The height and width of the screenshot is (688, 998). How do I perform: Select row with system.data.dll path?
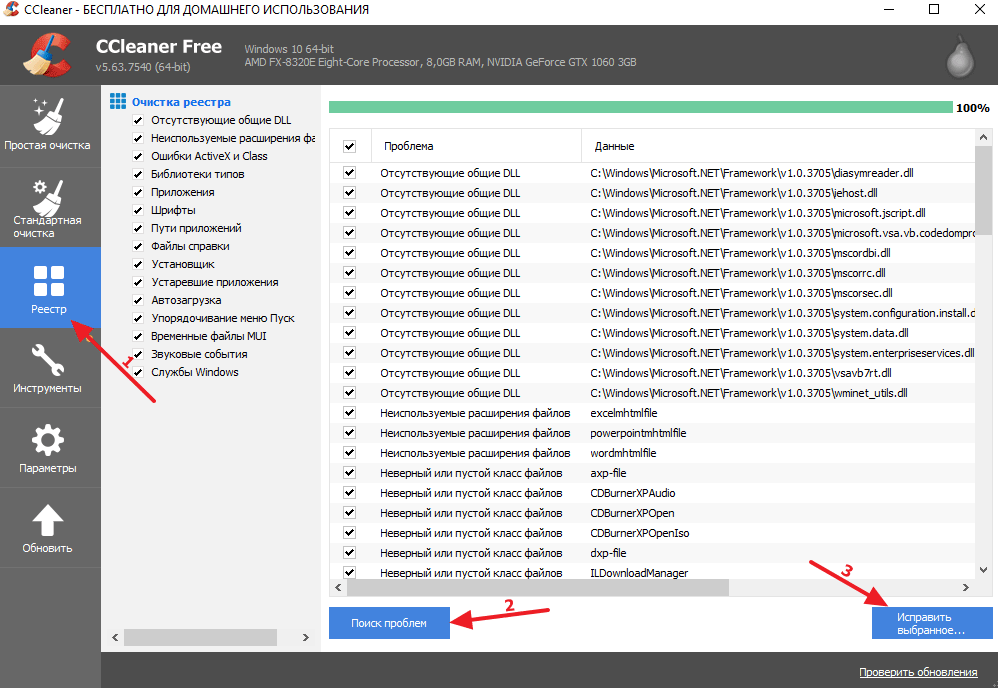[652, 333]
